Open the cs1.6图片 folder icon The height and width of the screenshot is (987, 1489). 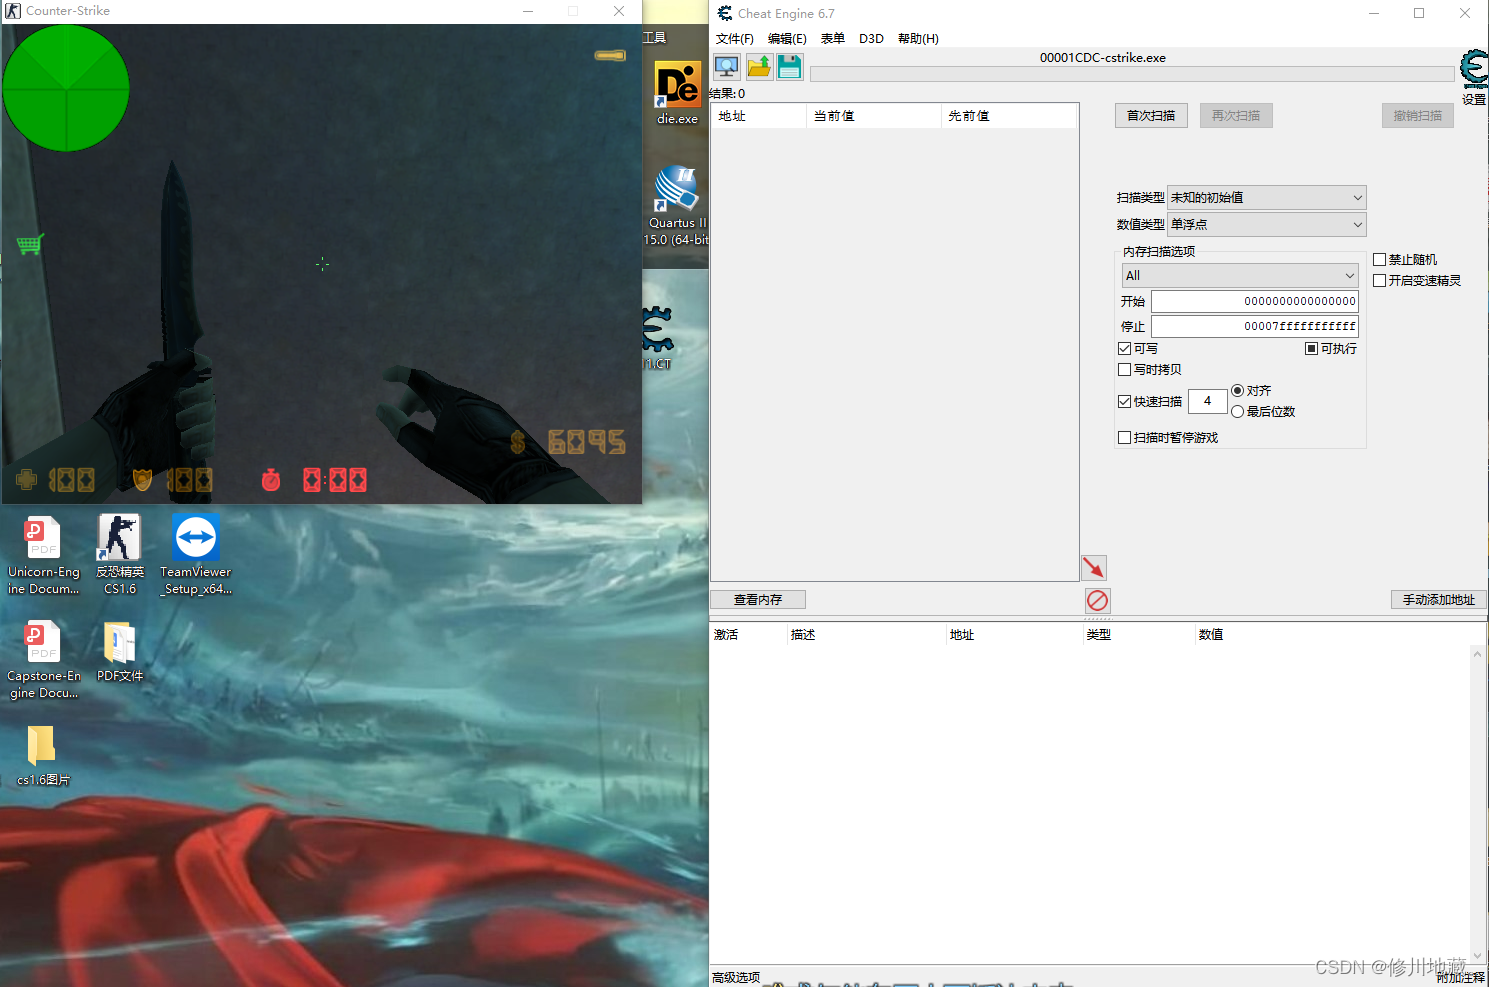pyautogui.click(x=43, y=756)
